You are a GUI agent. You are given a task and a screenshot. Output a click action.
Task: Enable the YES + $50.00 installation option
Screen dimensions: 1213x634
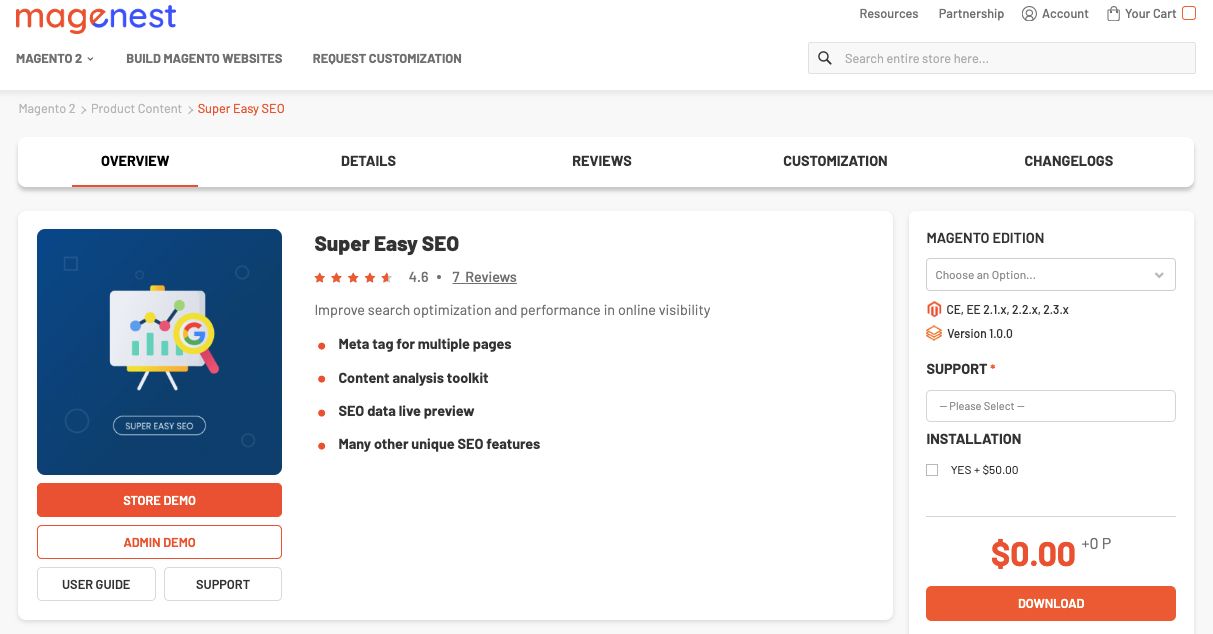(x=932, y=469)
